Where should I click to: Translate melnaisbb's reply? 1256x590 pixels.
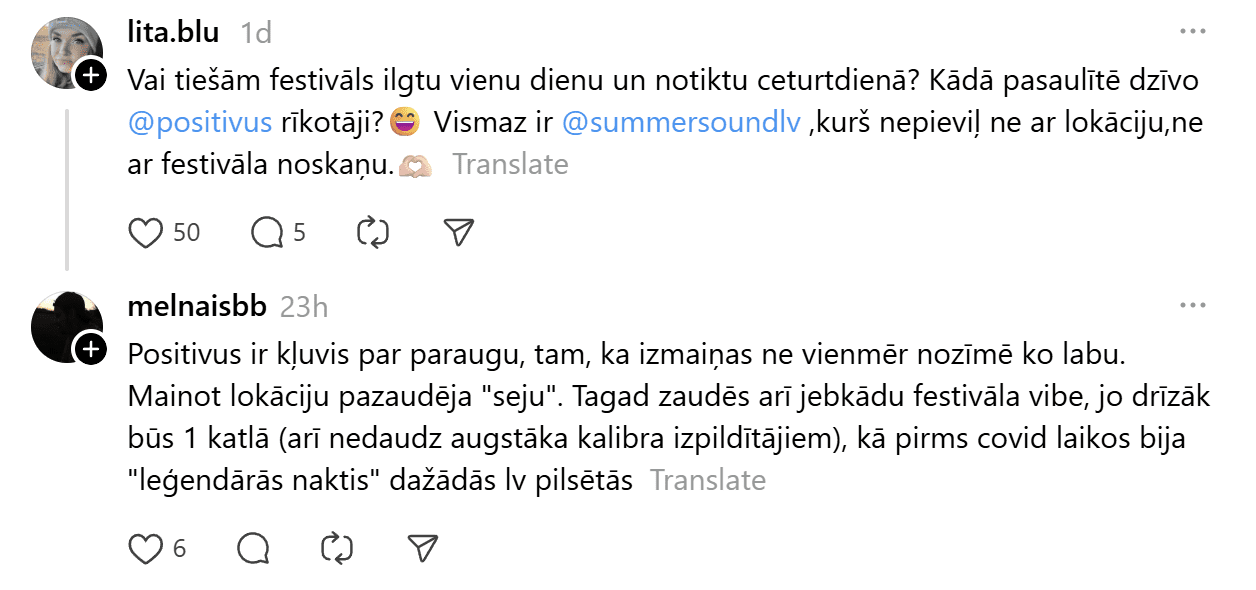(708, 480)
